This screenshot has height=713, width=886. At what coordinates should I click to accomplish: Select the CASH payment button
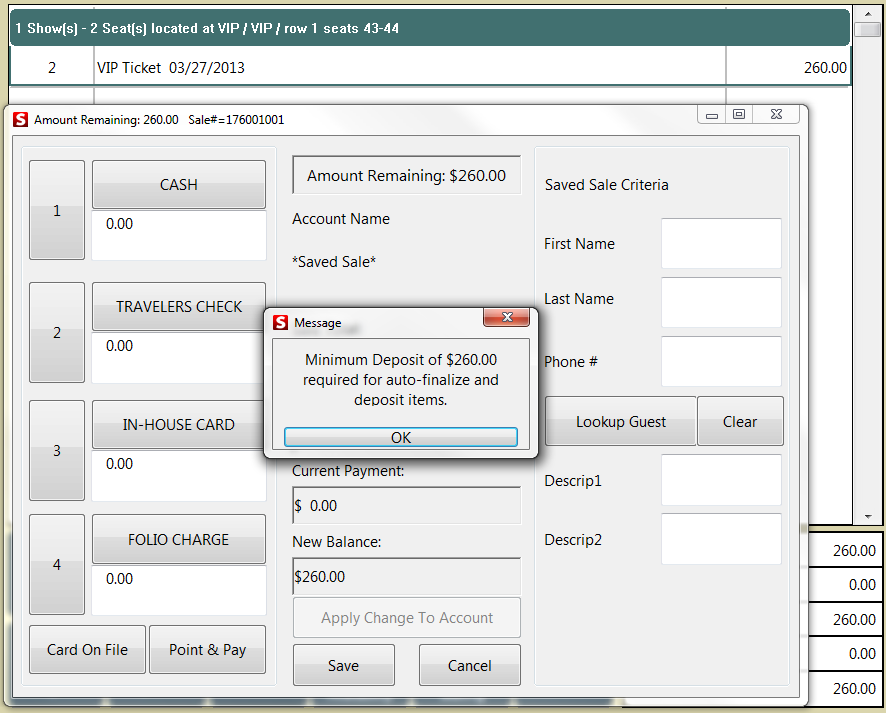click(x=179, y=185)
